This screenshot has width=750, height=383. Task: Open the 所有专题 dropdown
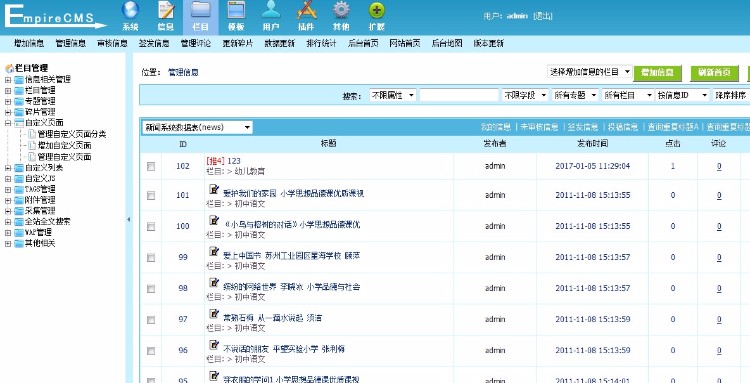pos(575,95)
